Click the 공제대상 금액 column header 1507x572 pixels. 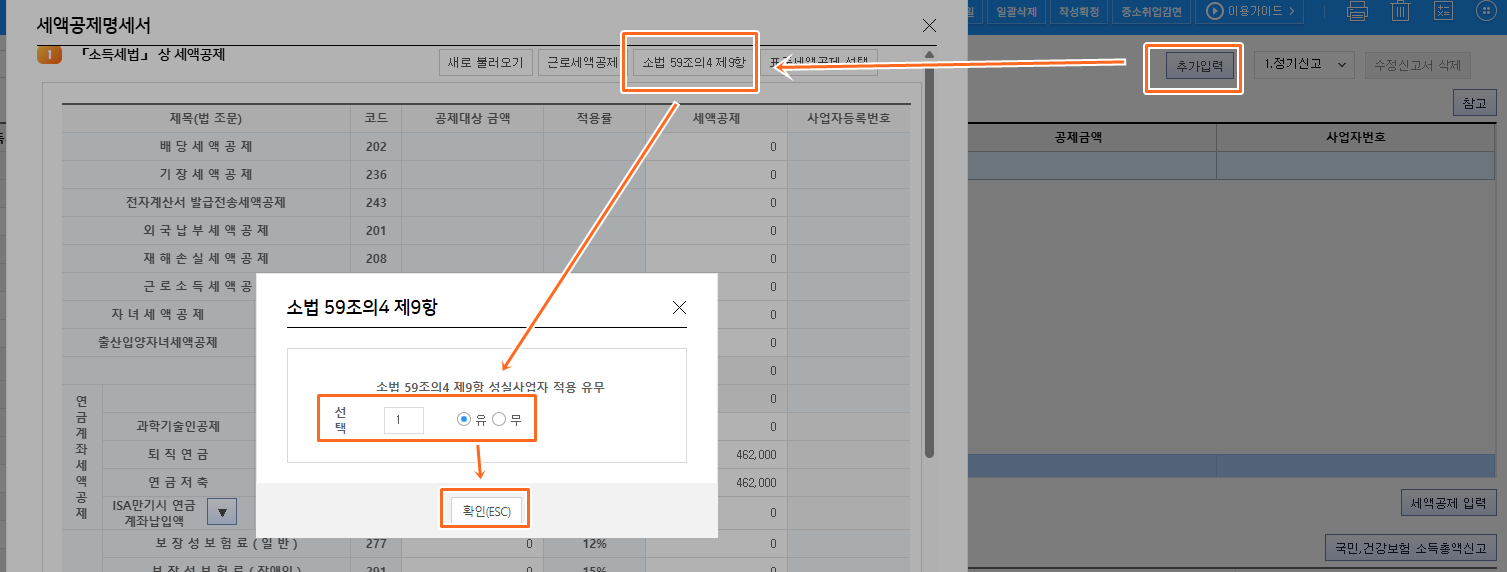[x=472, y=118]
